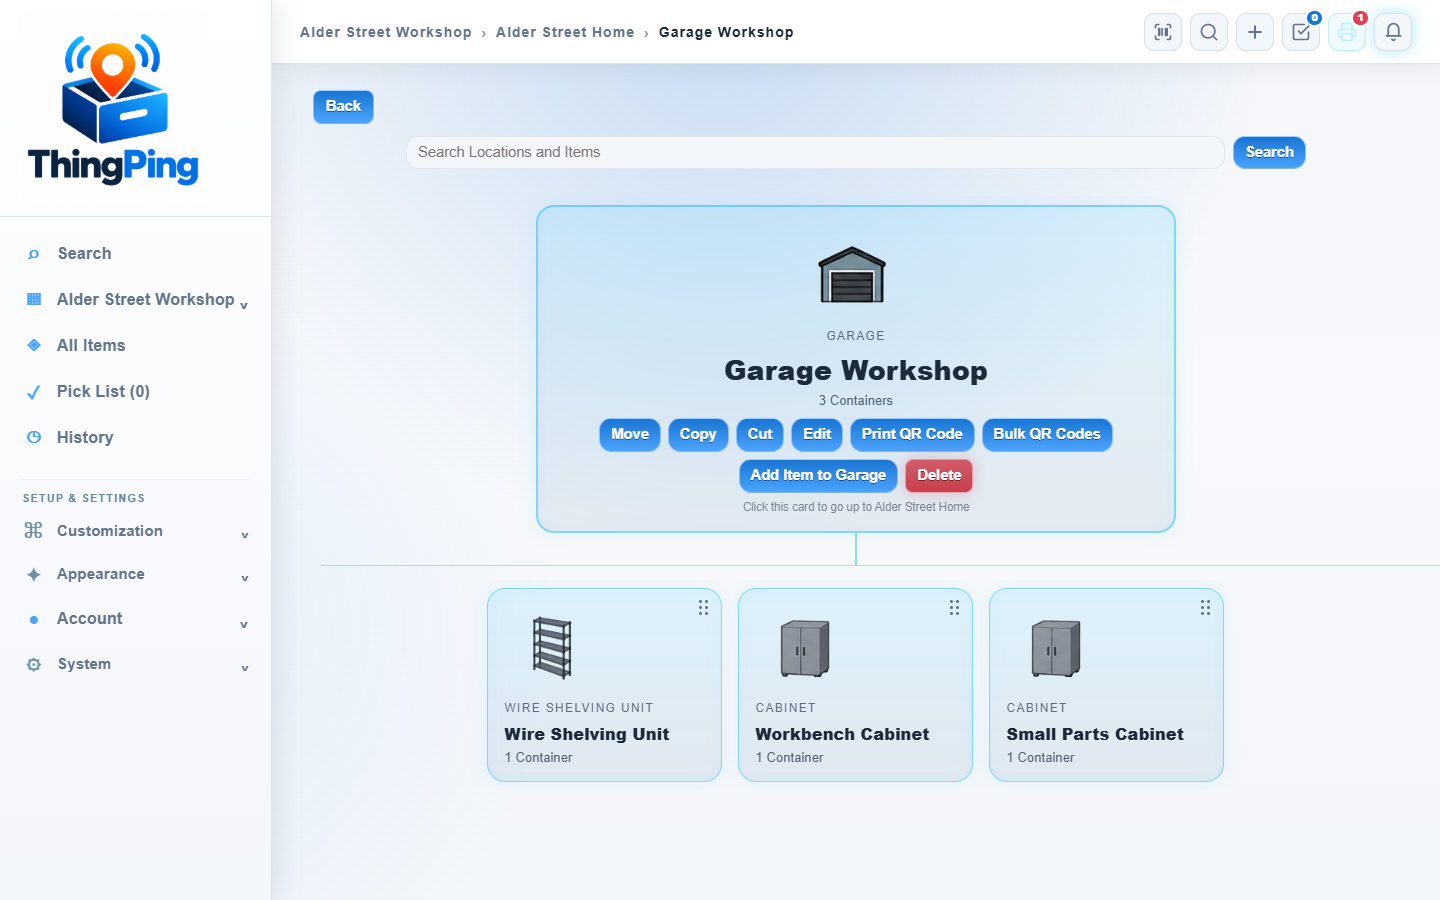Expand the Customization section chevron
This screenshot has width=1440, height=900.
click(x=245, y=535)
